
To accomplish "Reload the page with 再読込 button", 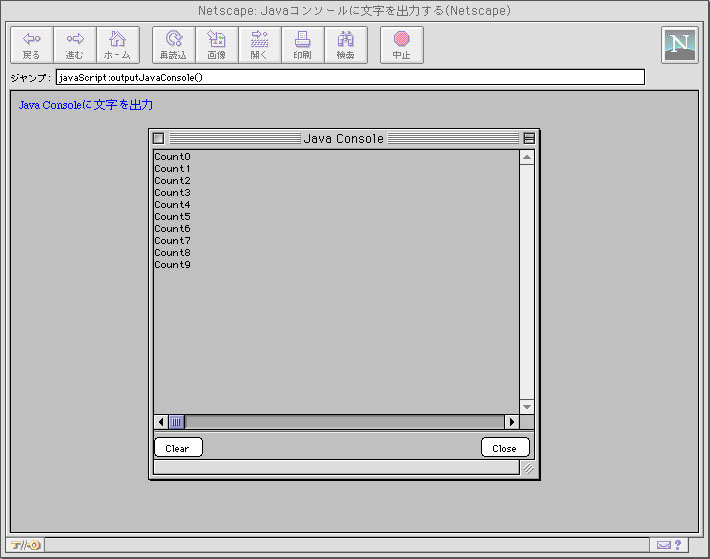I will (174, 45).
